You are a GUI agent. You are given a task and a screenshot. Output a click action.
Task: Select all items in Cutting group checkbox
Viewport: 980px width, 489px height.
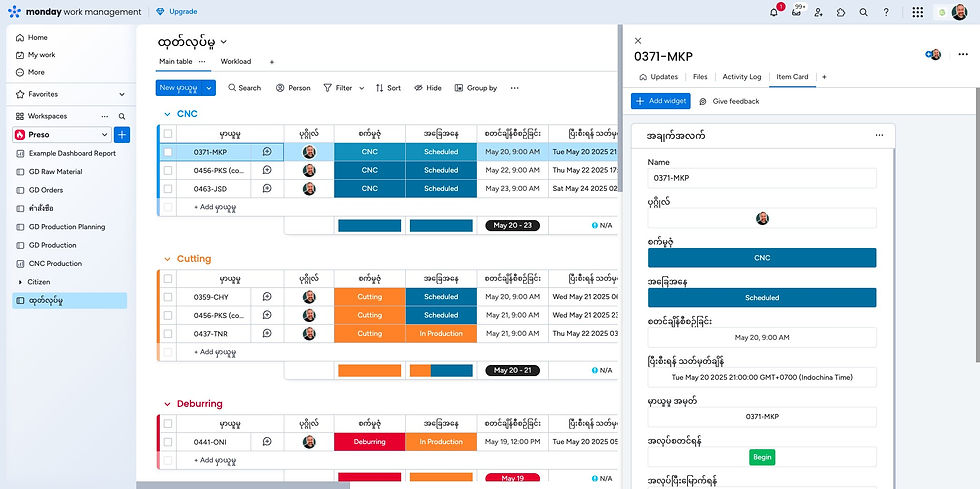click(168, 279)
